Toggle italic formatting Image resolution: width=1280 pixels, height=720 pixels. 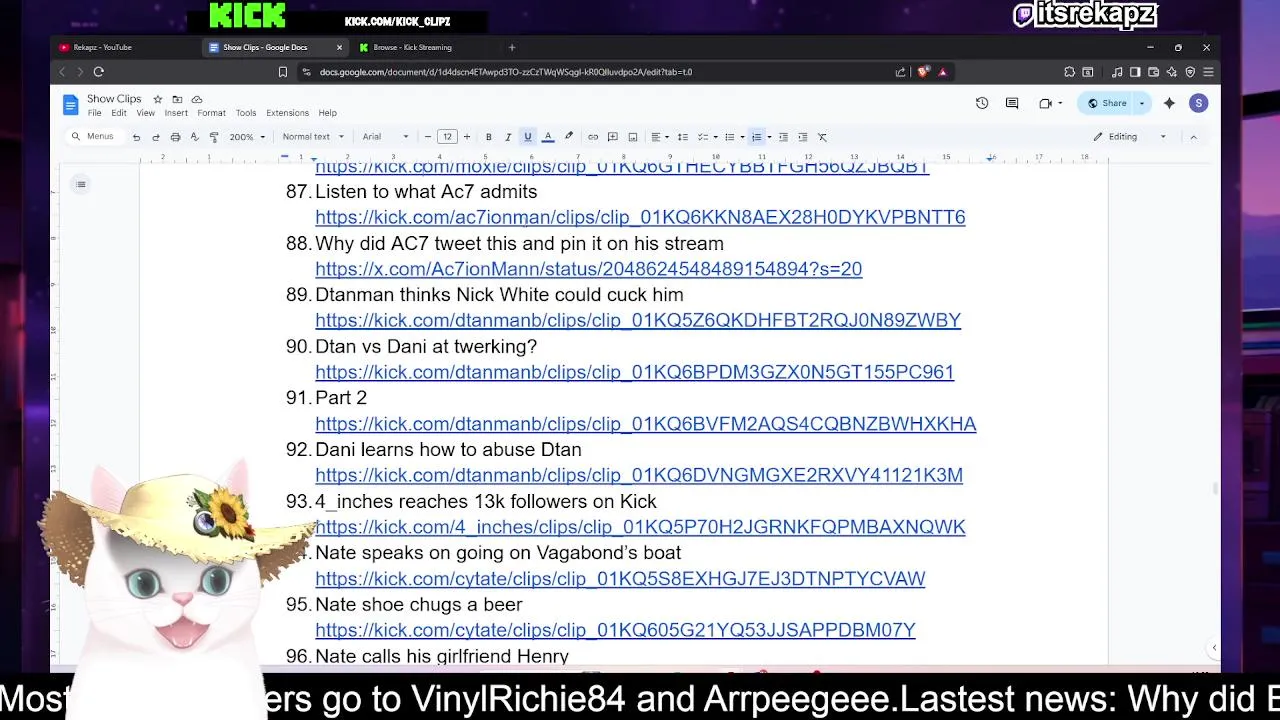tap(508, 137)
